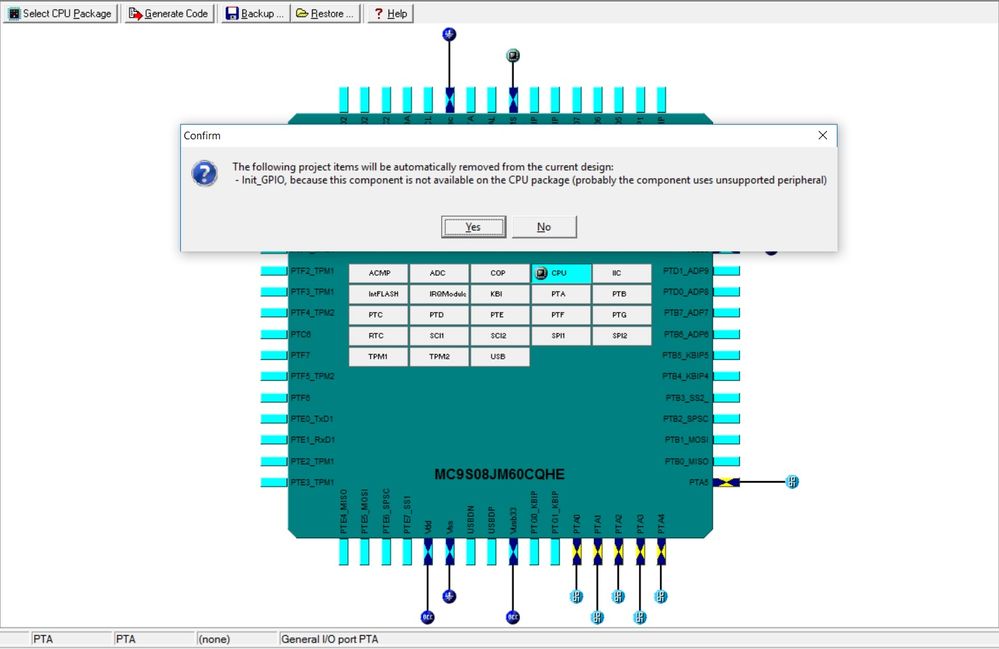Viewport: 999px width, 649px height.
Task: Click the PTA5 pin connector
Action: [x=726, y=482]
